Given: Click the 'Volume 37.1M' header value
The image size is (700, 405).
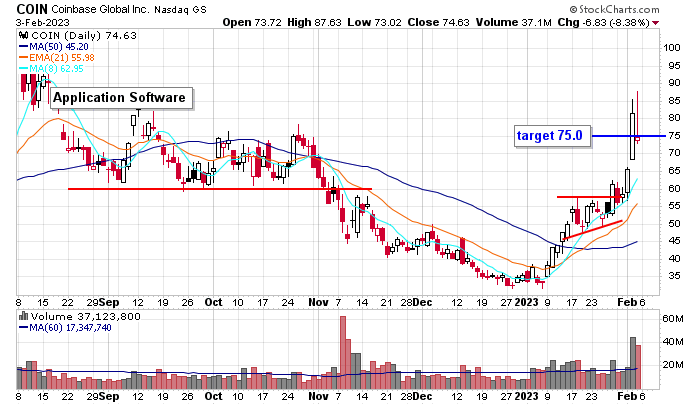Looking at the screenshot, I should click(513, 22).
